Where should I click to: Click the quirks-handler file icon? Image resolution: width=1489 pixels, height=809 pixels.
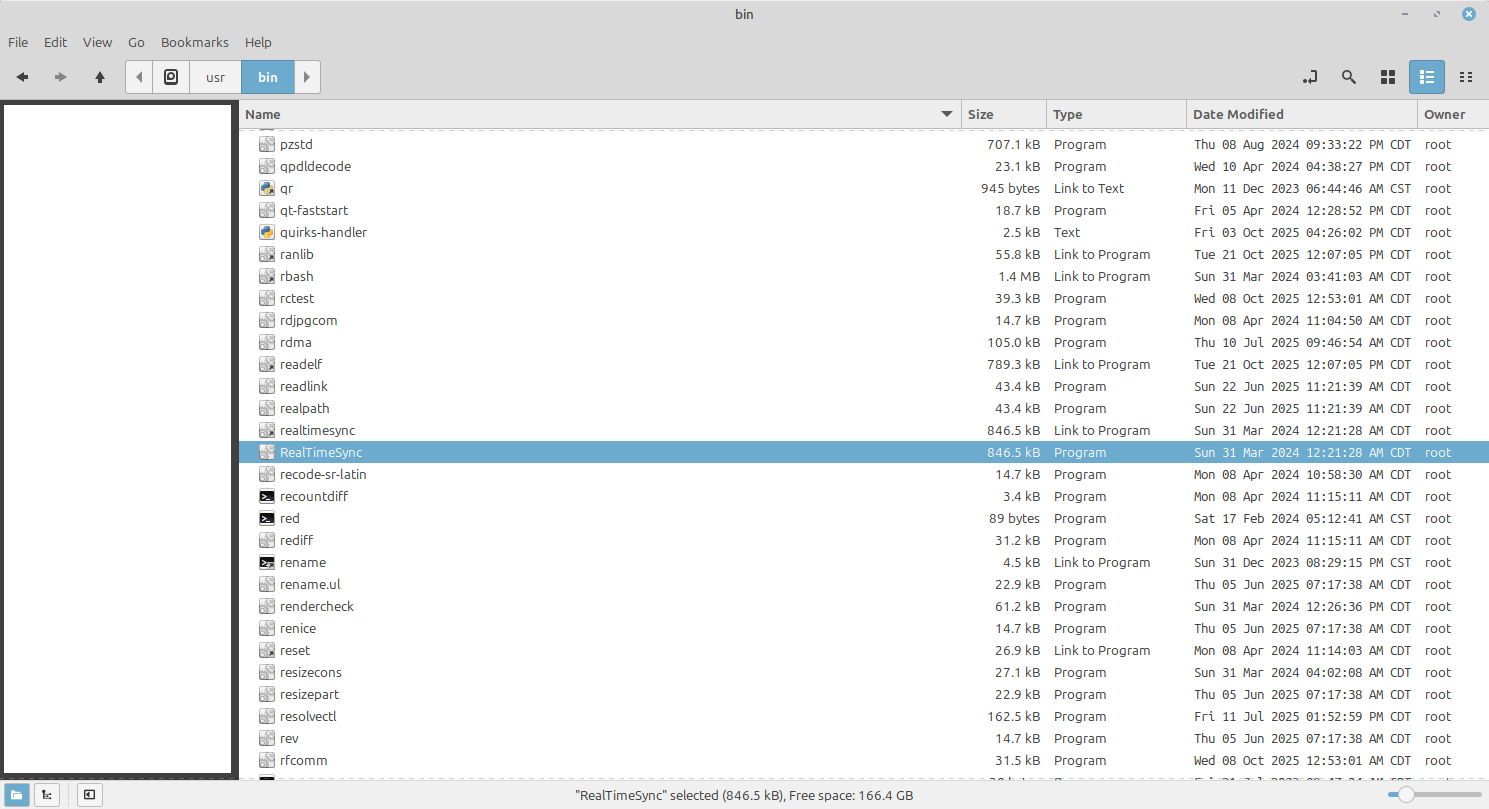pos(267,232)
